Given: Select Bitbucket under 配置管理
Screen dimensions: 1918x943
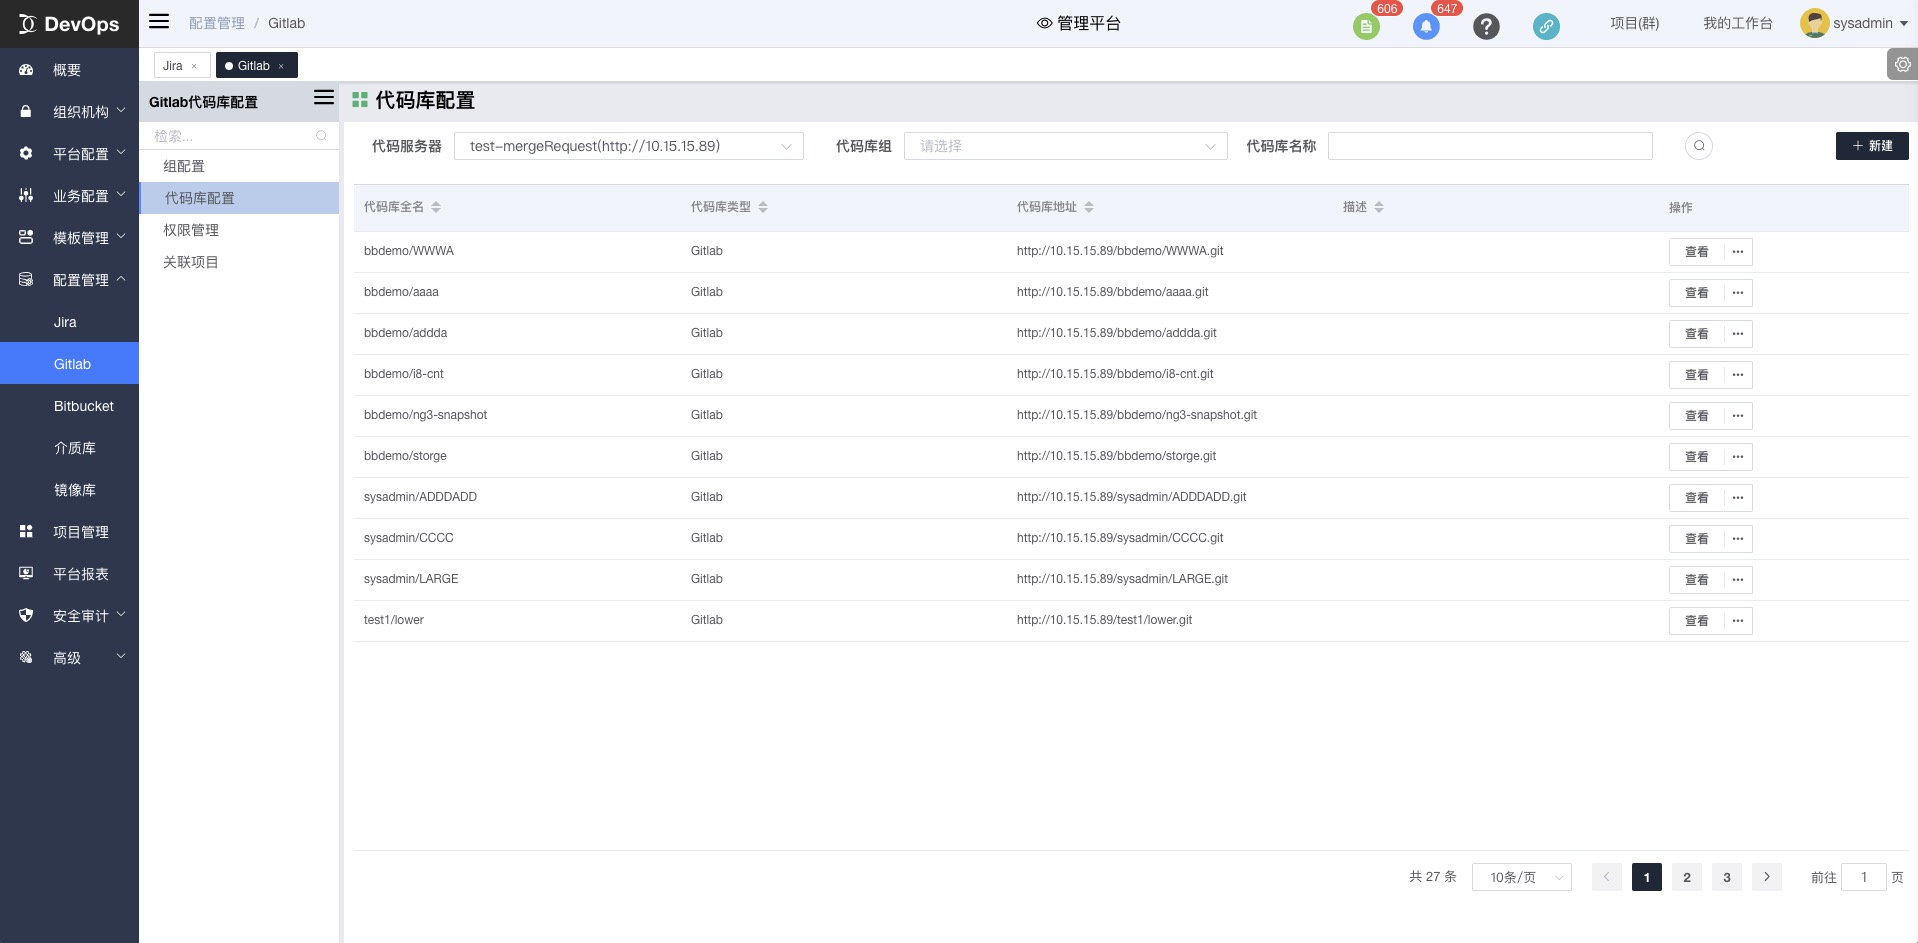Looking at the screenshot, I should pos(69,406).
